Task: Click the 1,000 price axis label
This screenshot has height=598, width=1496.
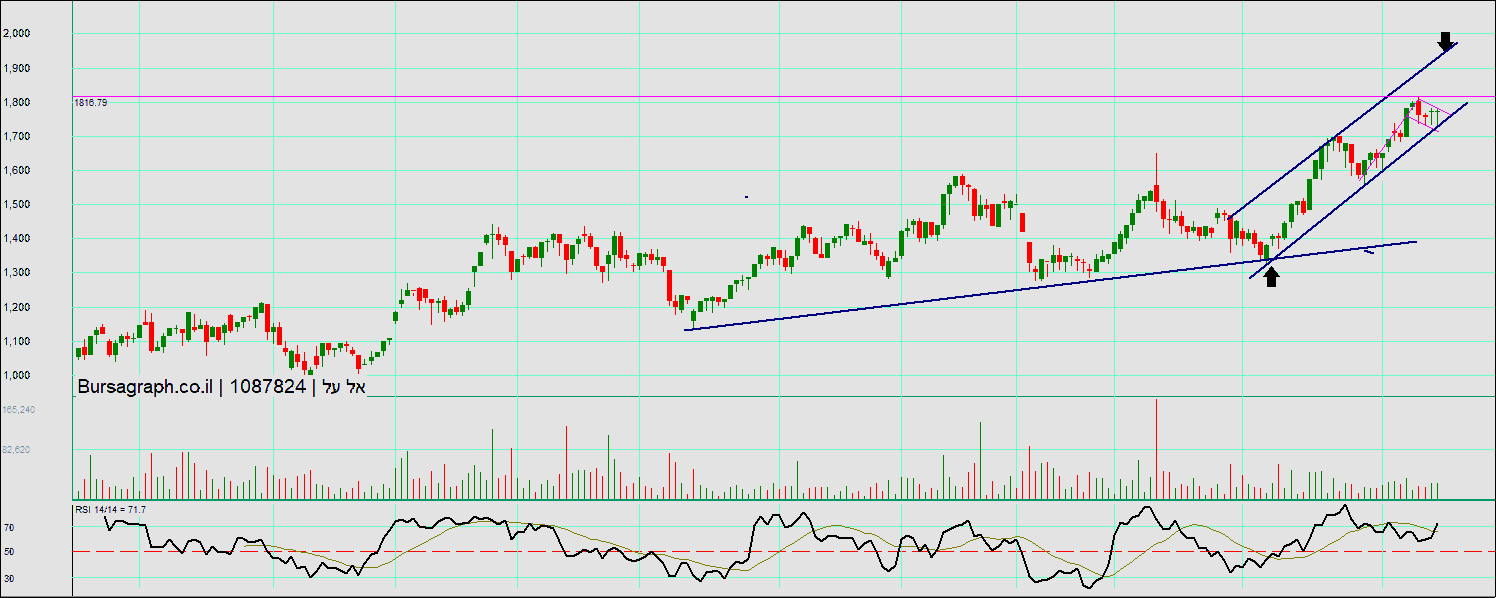Action: tap(17, 375)
